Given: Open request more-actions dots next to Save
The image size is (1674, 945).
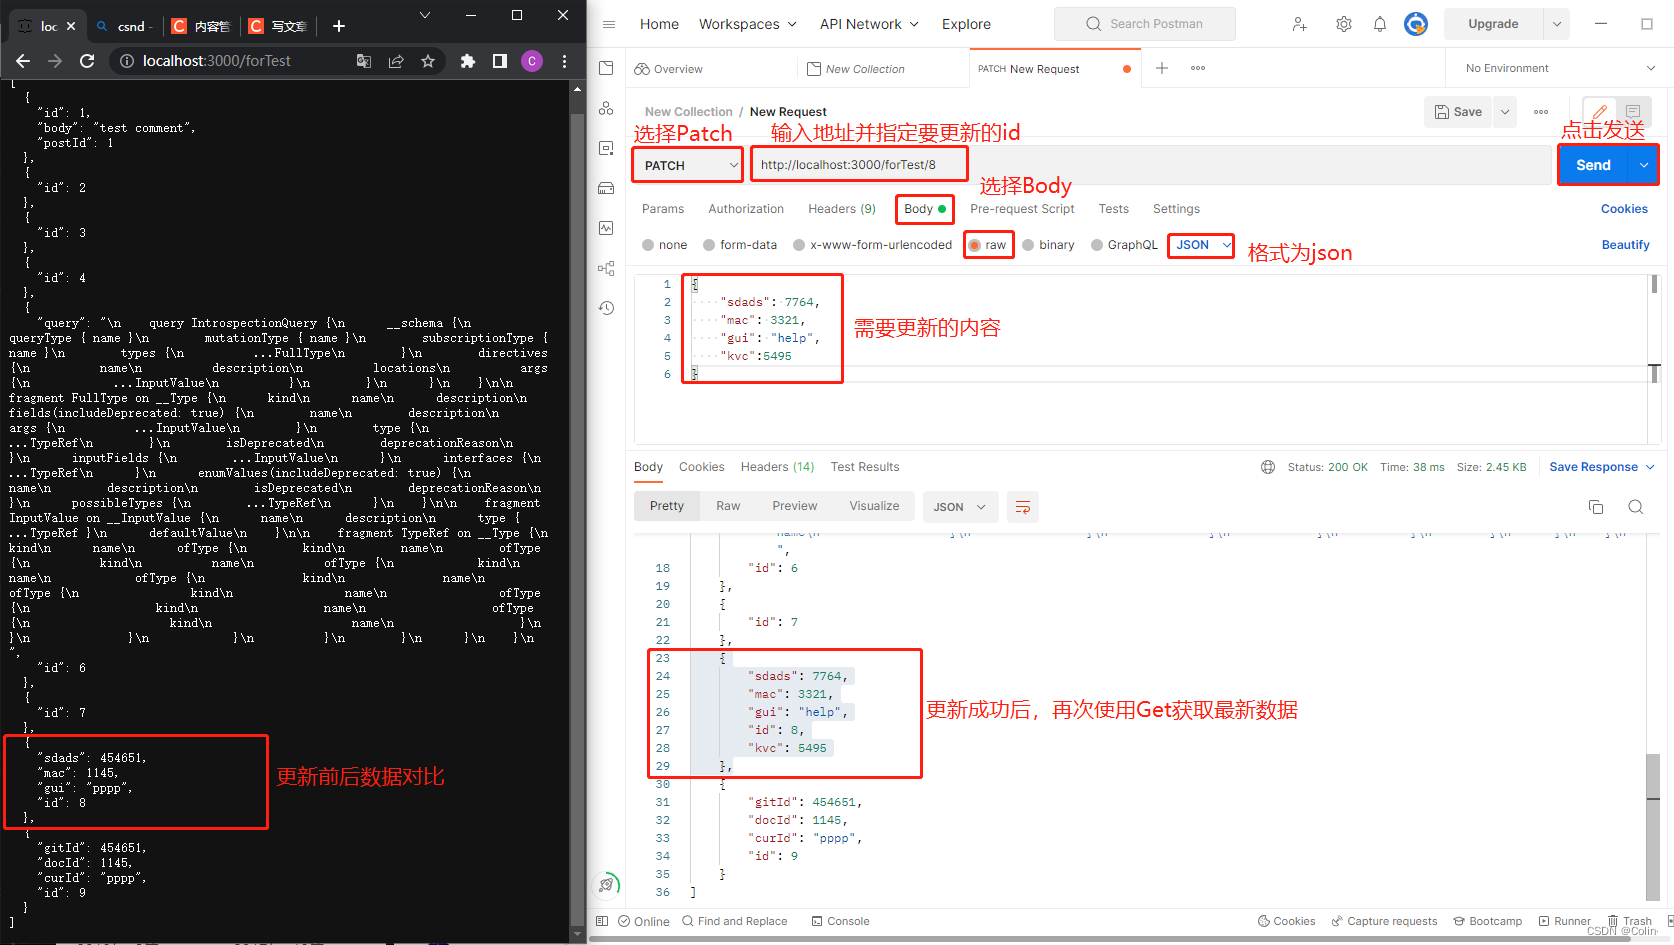Looking at the screenshot, I should pyautogui.click(x=1541, y=112).
